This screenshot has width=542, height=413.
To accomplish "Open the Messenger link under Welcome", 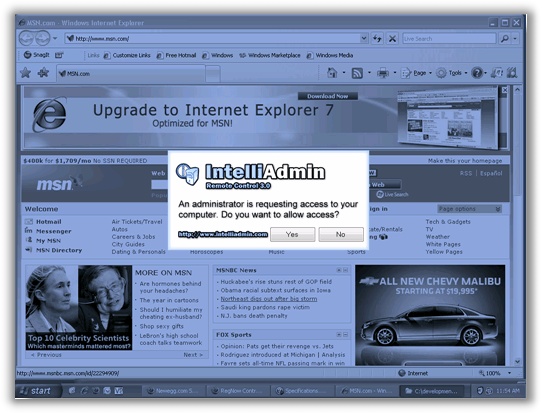I will 54,231.
